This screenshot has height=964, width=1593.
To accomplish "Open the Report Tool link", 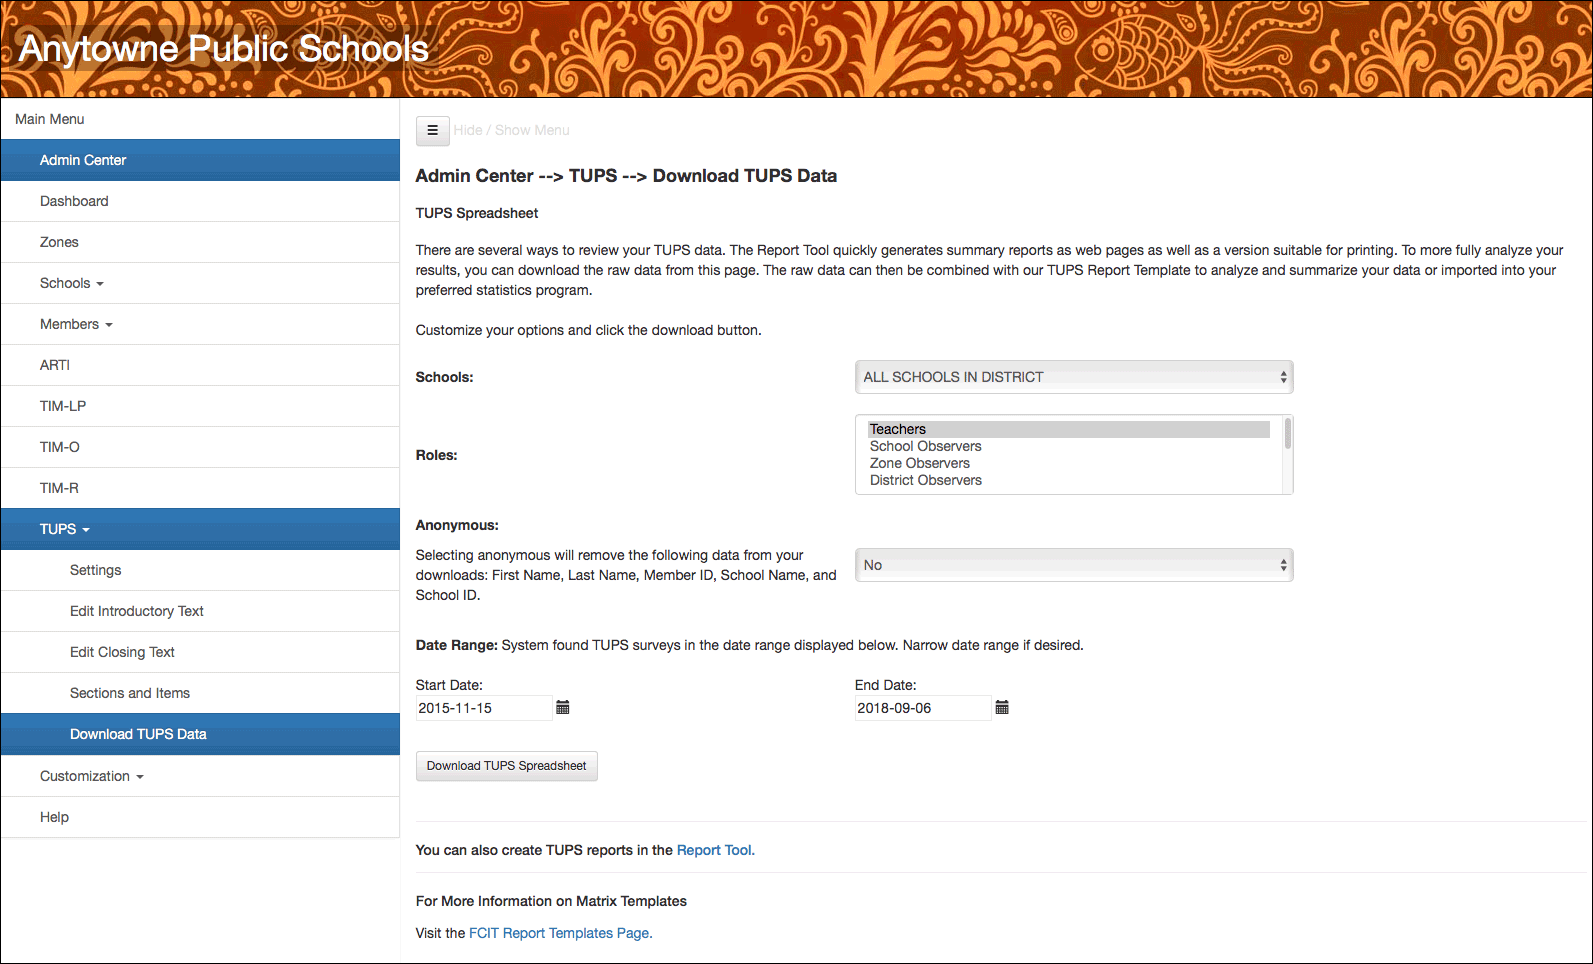I will tap(714, 850).
